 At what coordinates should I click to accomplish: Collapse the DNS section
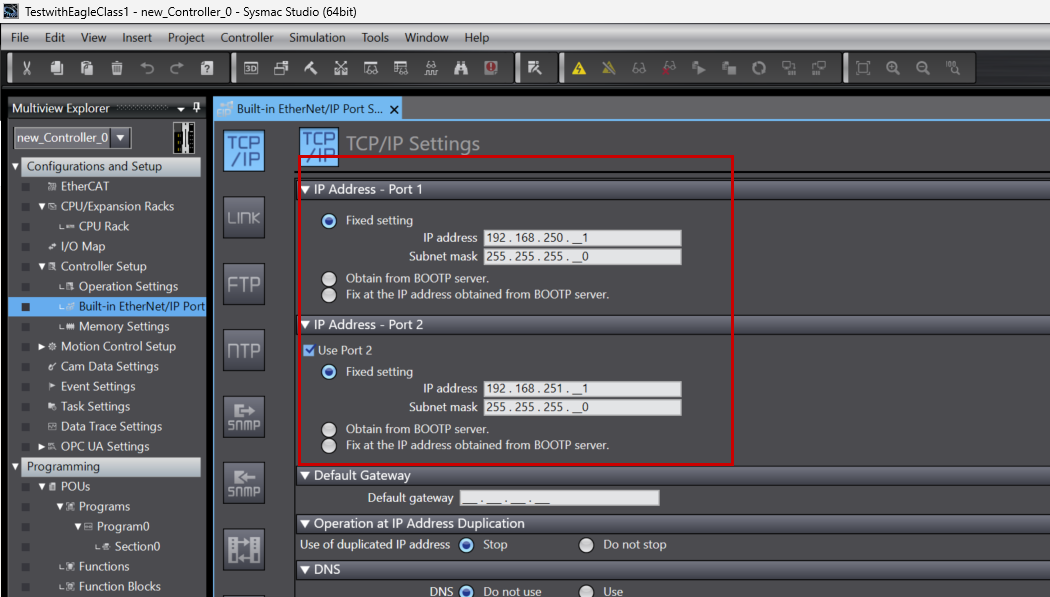(x=305, y=570)
